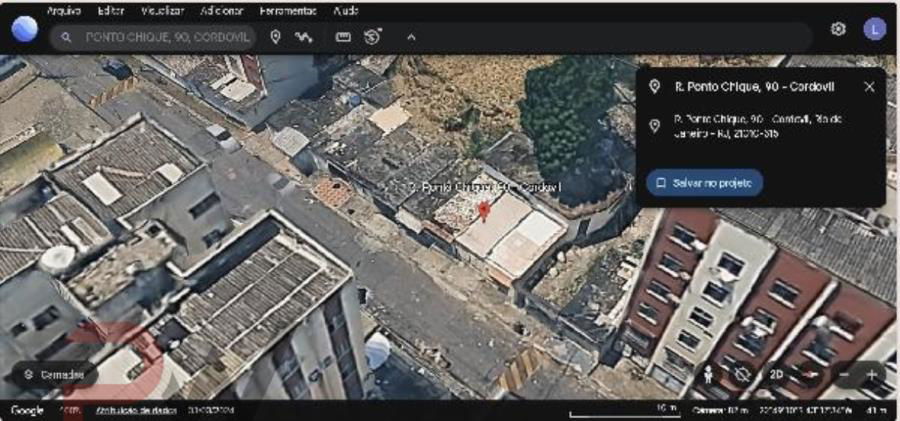
Task: Open the Camadas layers panel
Action: tap(55, 375)
